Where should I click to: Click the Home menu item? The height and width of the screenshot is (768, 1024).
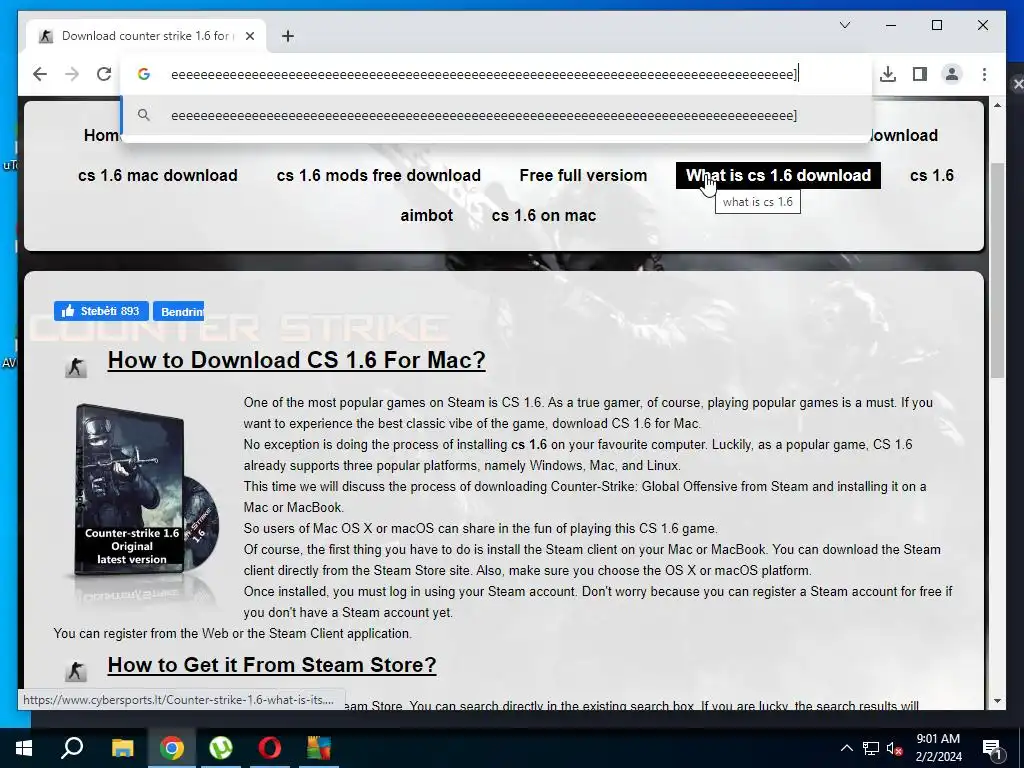[102, 135]
